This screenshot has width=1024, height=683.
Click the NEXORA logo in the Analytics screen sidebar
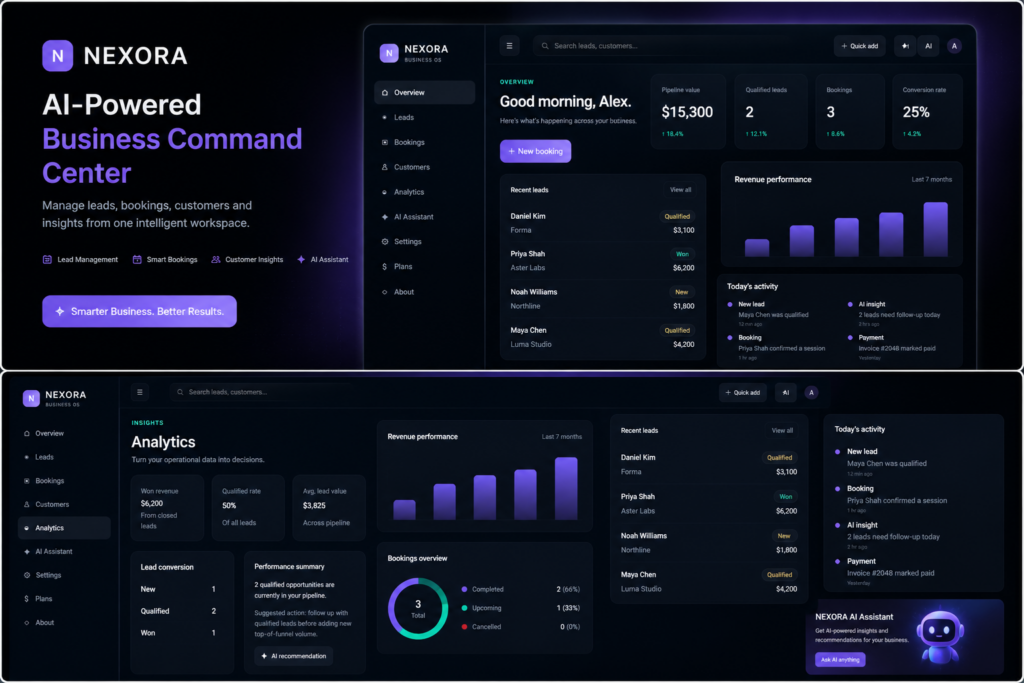[x=31, y=398]
